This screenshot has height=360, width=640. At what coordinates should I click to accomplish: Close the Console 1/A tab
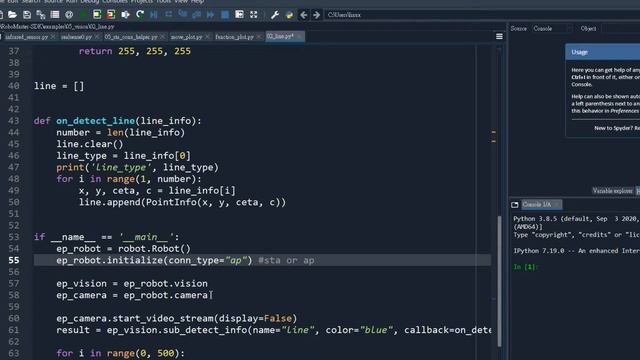[557, 204]
